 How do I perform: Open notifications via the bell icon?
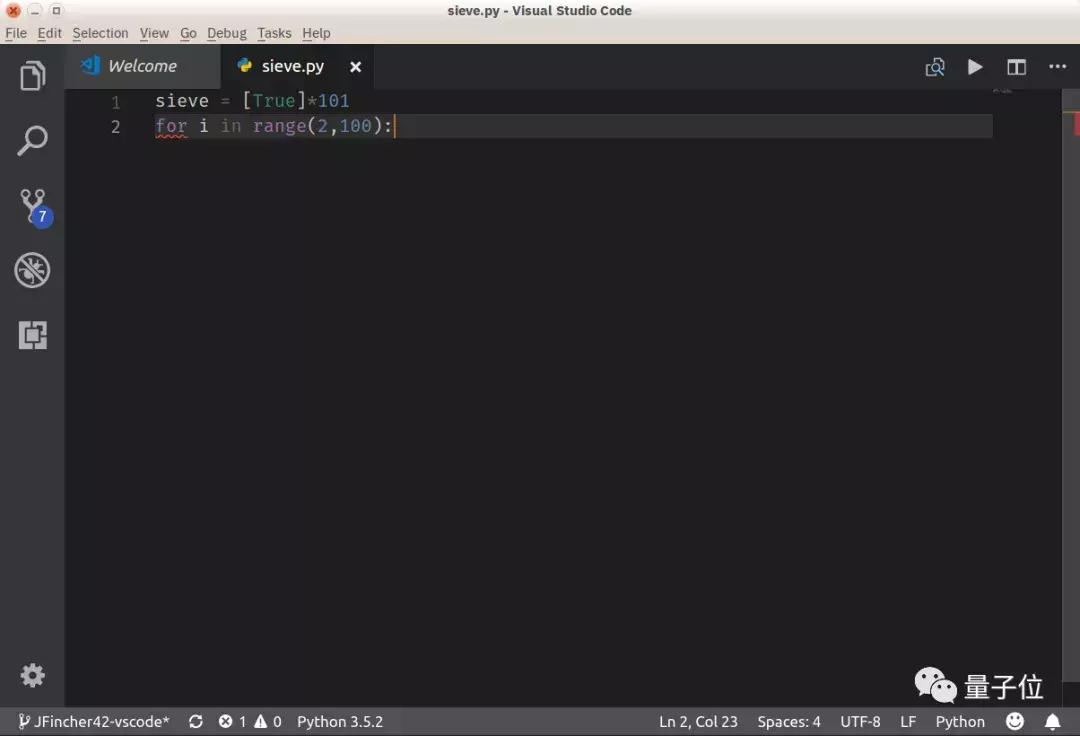(x=1052, y=721)
